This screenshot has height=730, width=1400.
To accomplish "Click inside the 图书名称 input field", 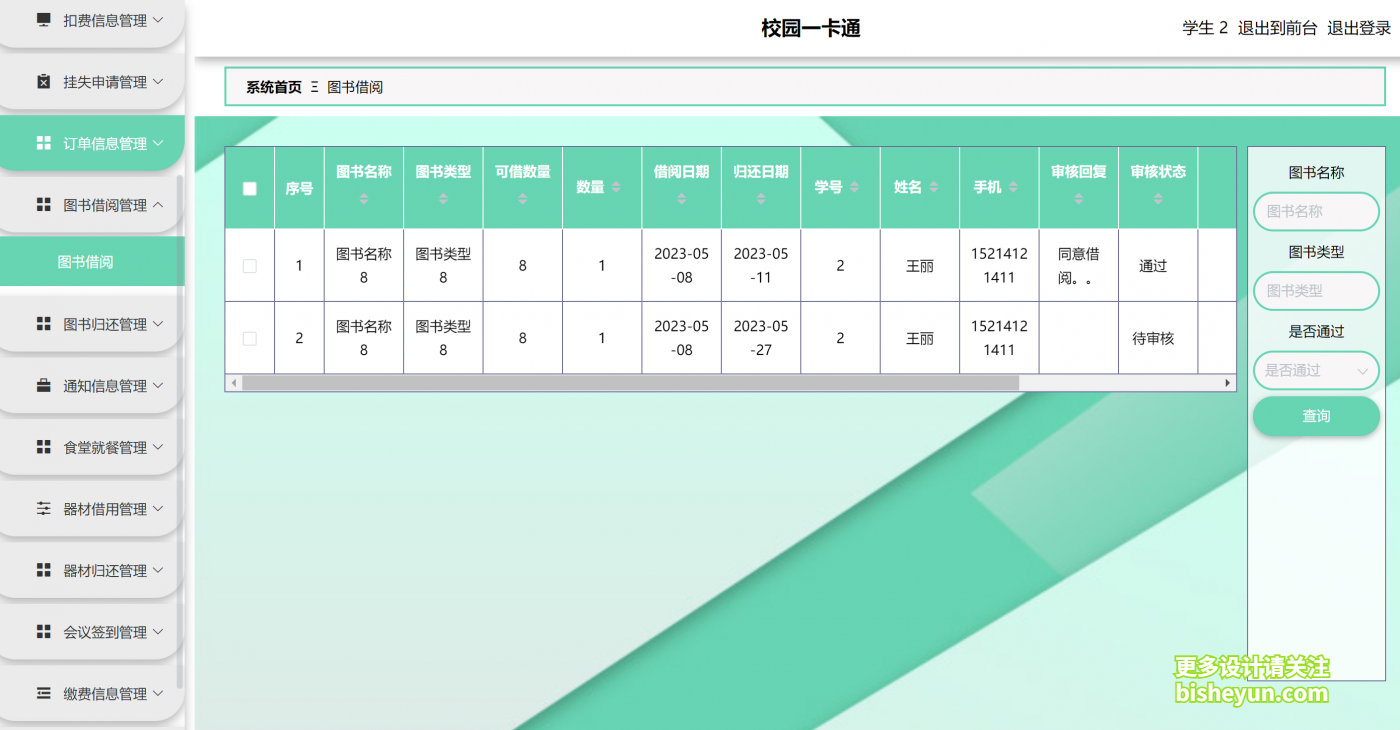I will [x=1316, y=212].
